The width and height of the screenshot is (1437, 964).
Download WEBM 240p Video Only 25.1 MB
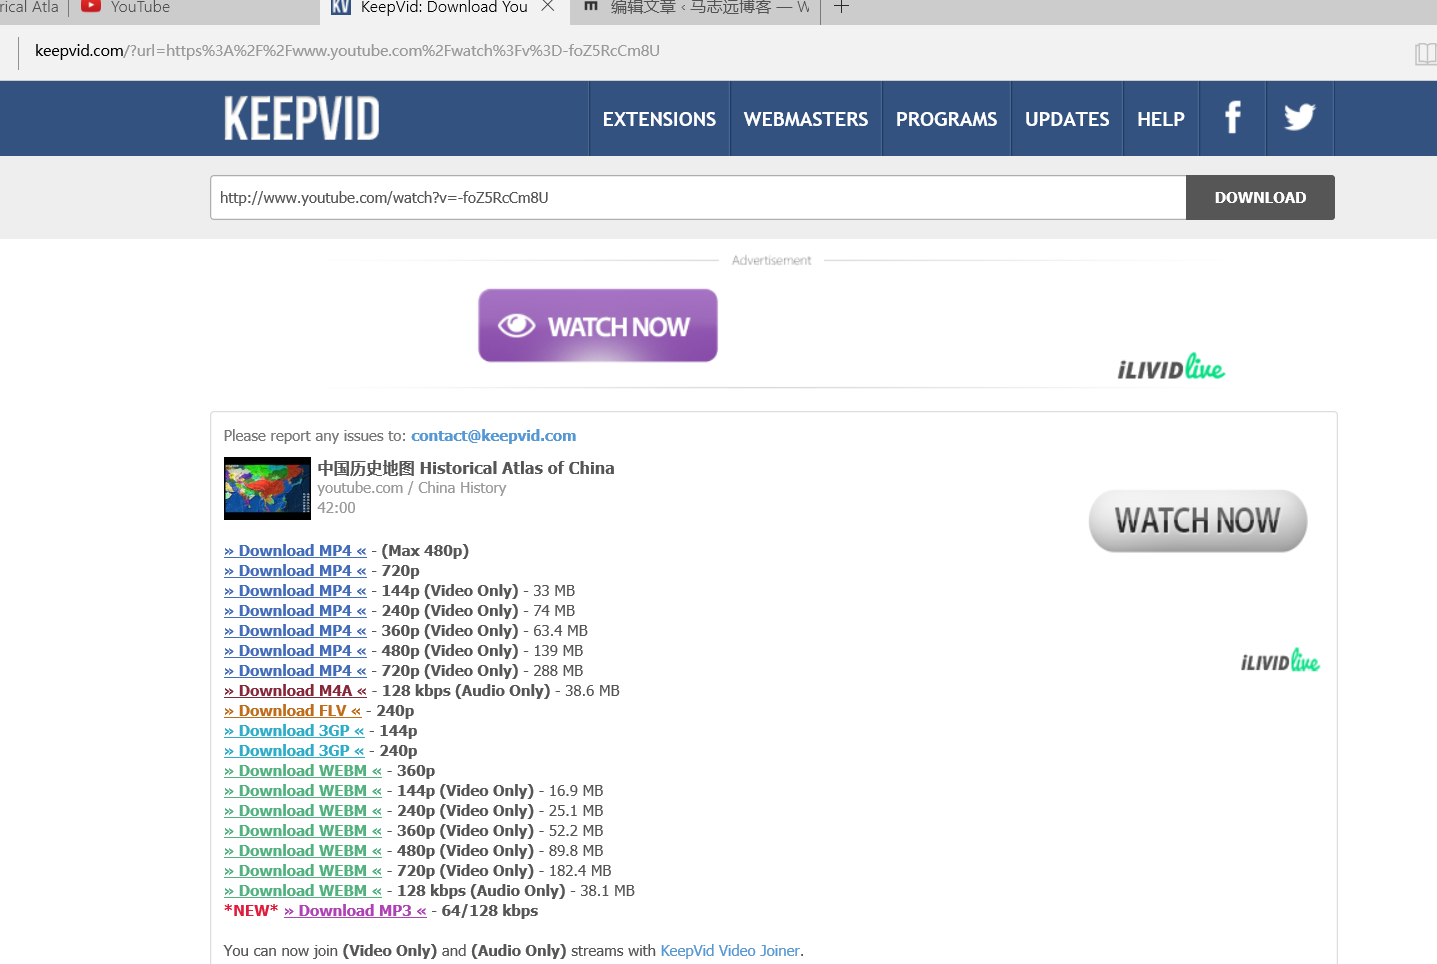click(x=303, y=811)
